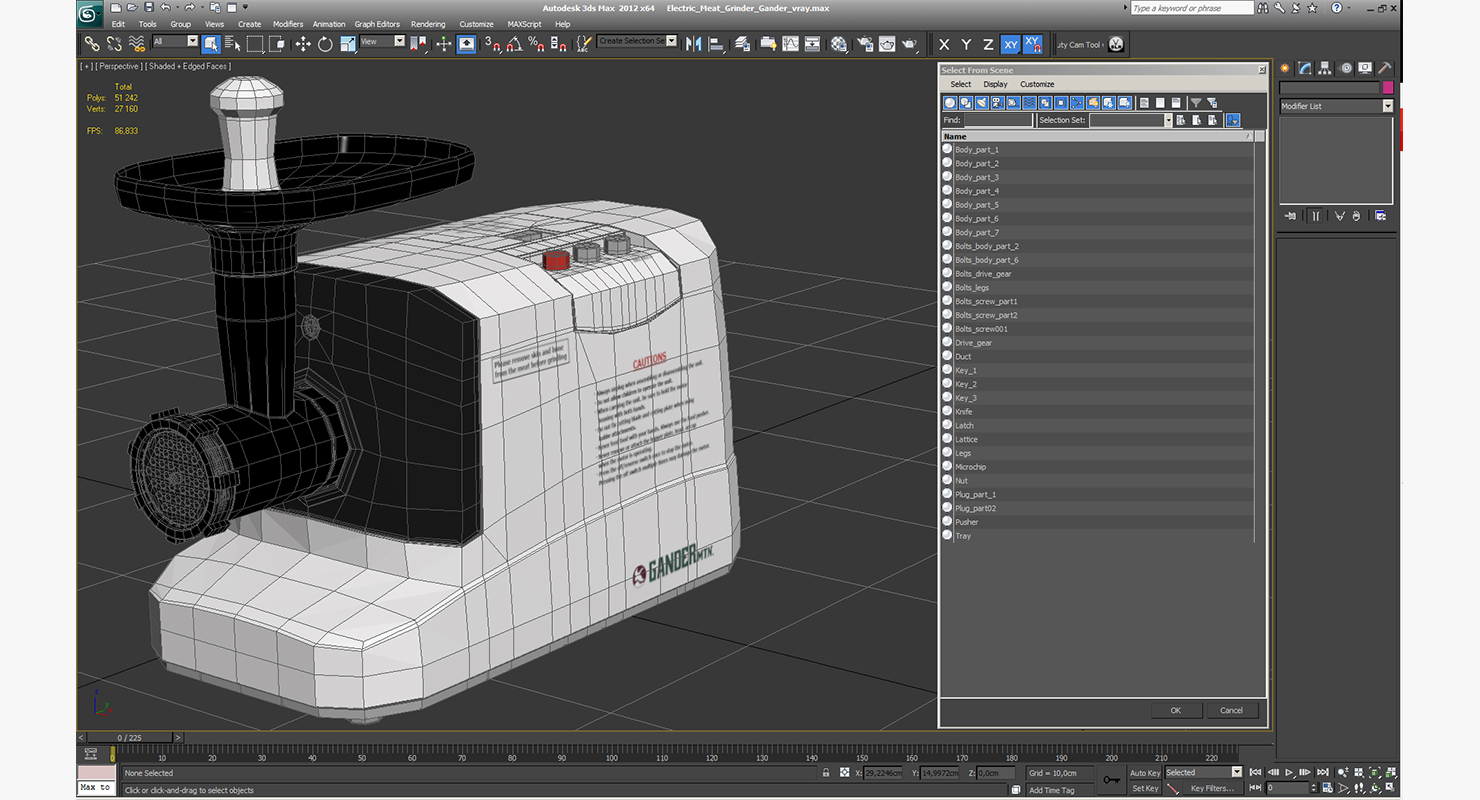The height and width of the screenshot is (800, 1480).
Task: Click the Unlink Selection tool
Action: [114, 44]
